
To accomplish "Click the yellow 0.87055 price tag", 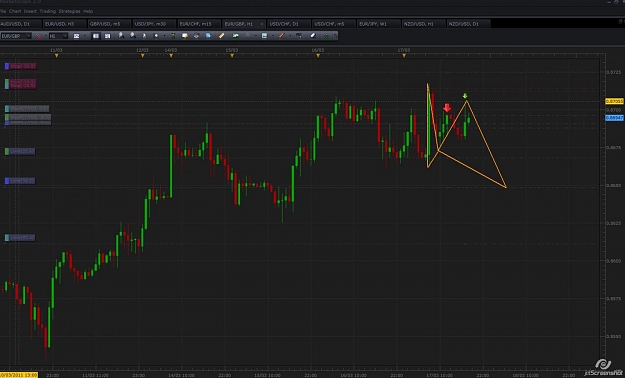I will (x=614, y=102).
